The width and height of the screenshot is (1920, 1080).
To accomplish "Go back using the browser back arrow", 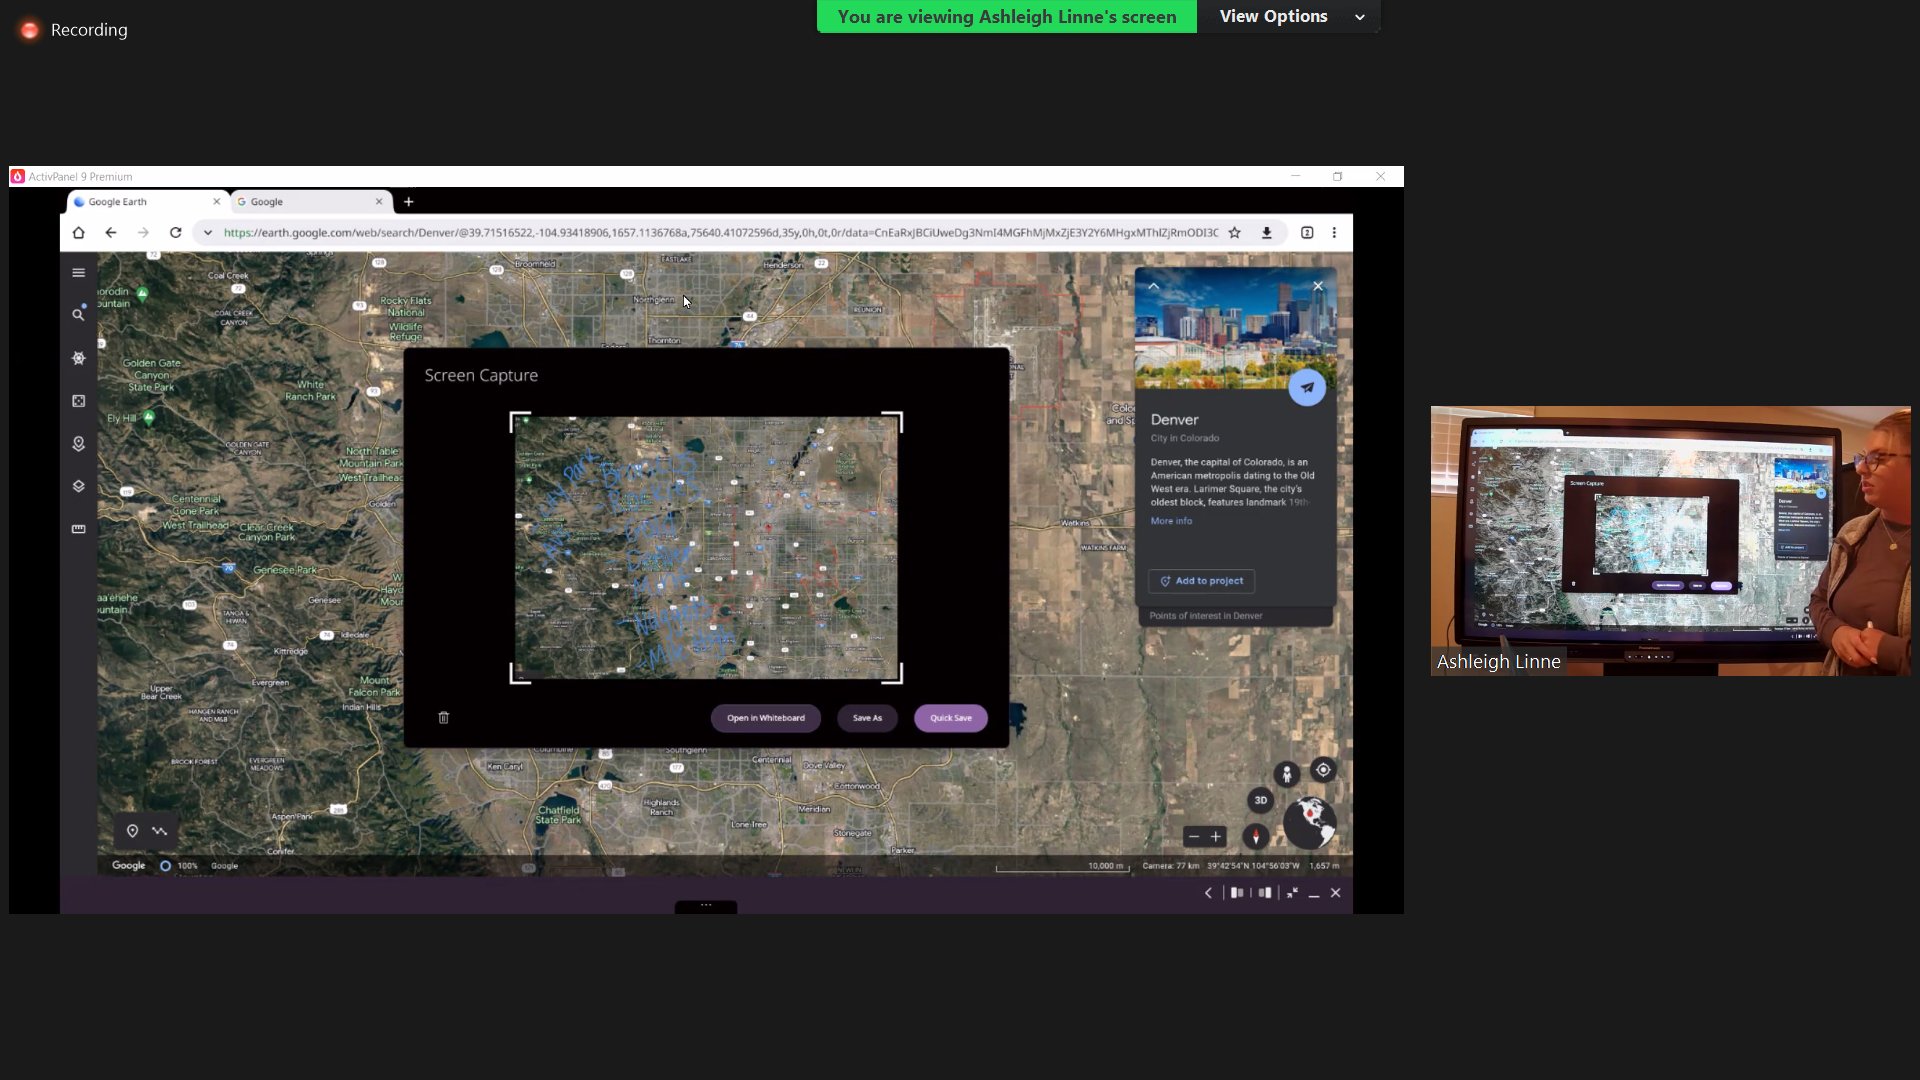I will coord(111,233).
